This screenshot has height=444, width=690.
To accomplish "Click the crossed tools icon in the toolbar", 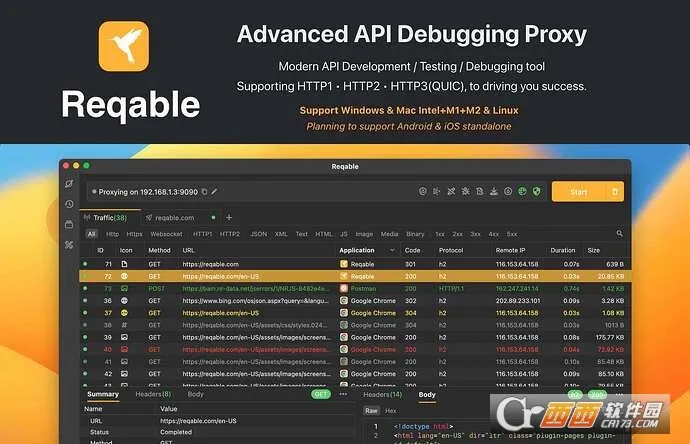I will click(x=451, y=191).
